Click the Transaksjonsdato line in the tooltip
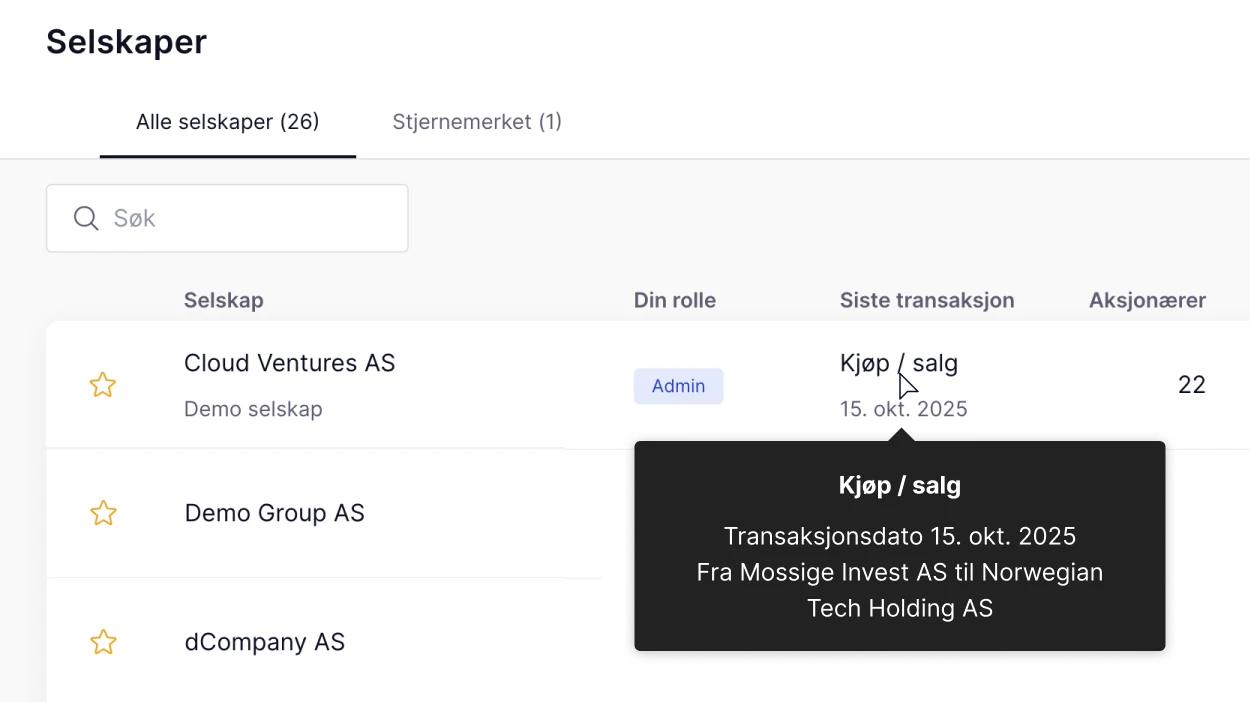Image resolution: width=1250 pixels, height=702 pixels. (899, 536)
